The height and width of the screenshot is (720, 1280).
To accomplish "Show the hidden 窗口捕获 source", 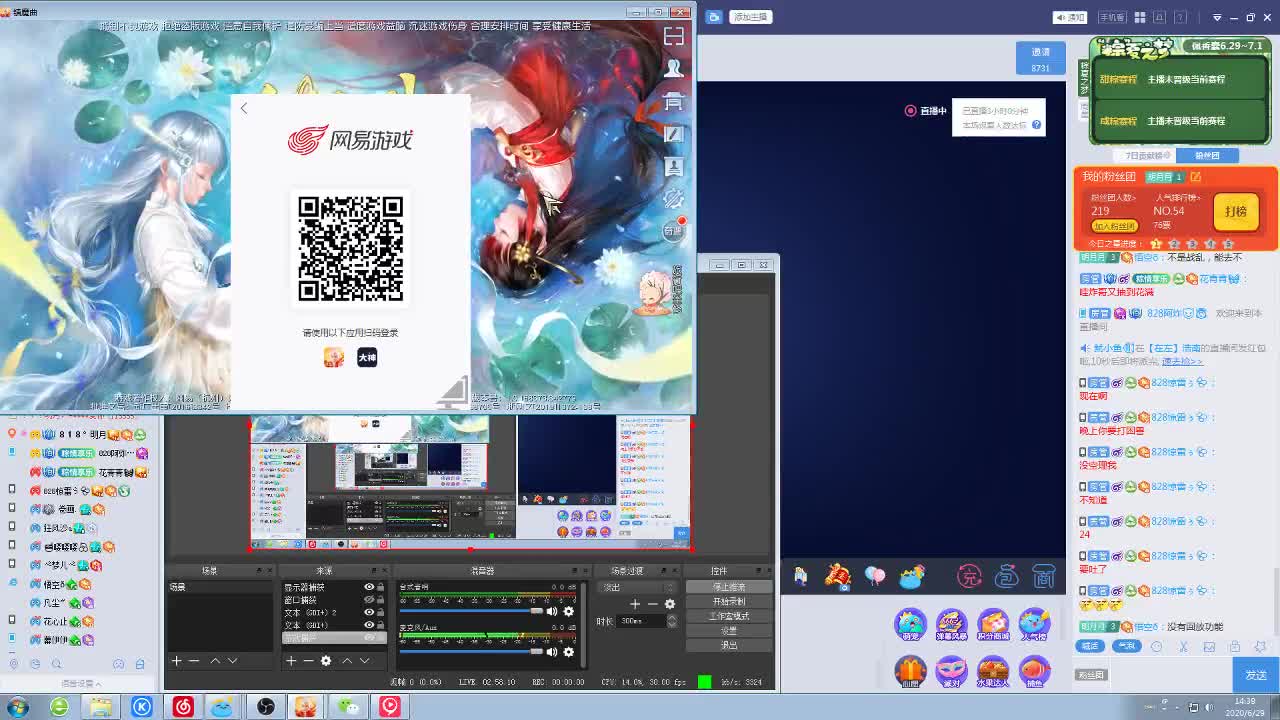I will 369,599.
